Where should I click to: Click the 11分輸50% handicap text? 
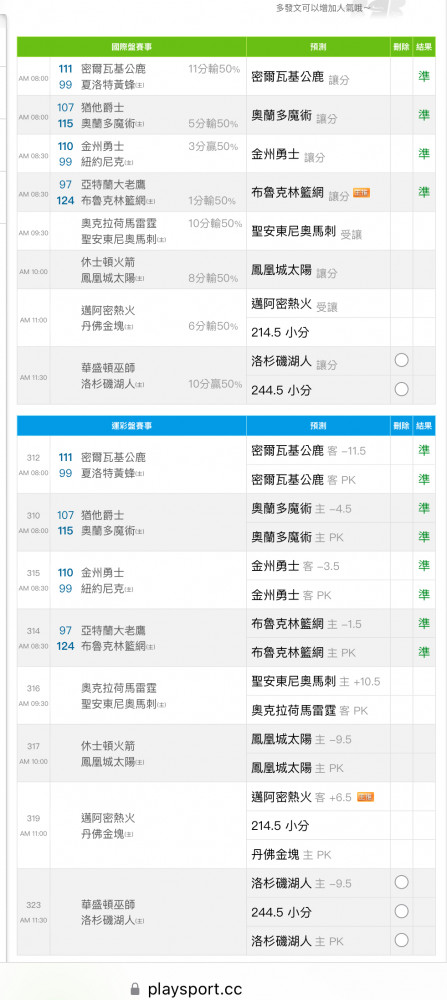tap(214, 69)
